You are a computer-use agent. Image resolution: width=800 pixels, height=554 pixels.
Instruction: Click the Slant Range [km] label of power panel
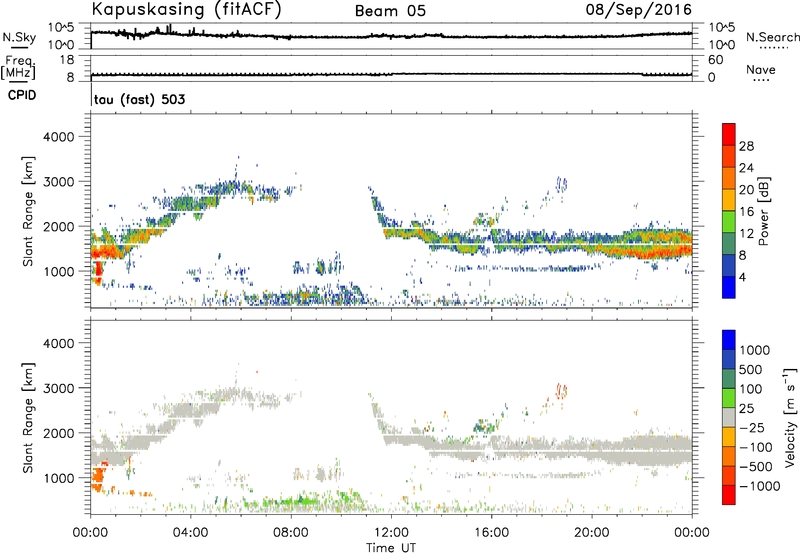click(28, 211)
